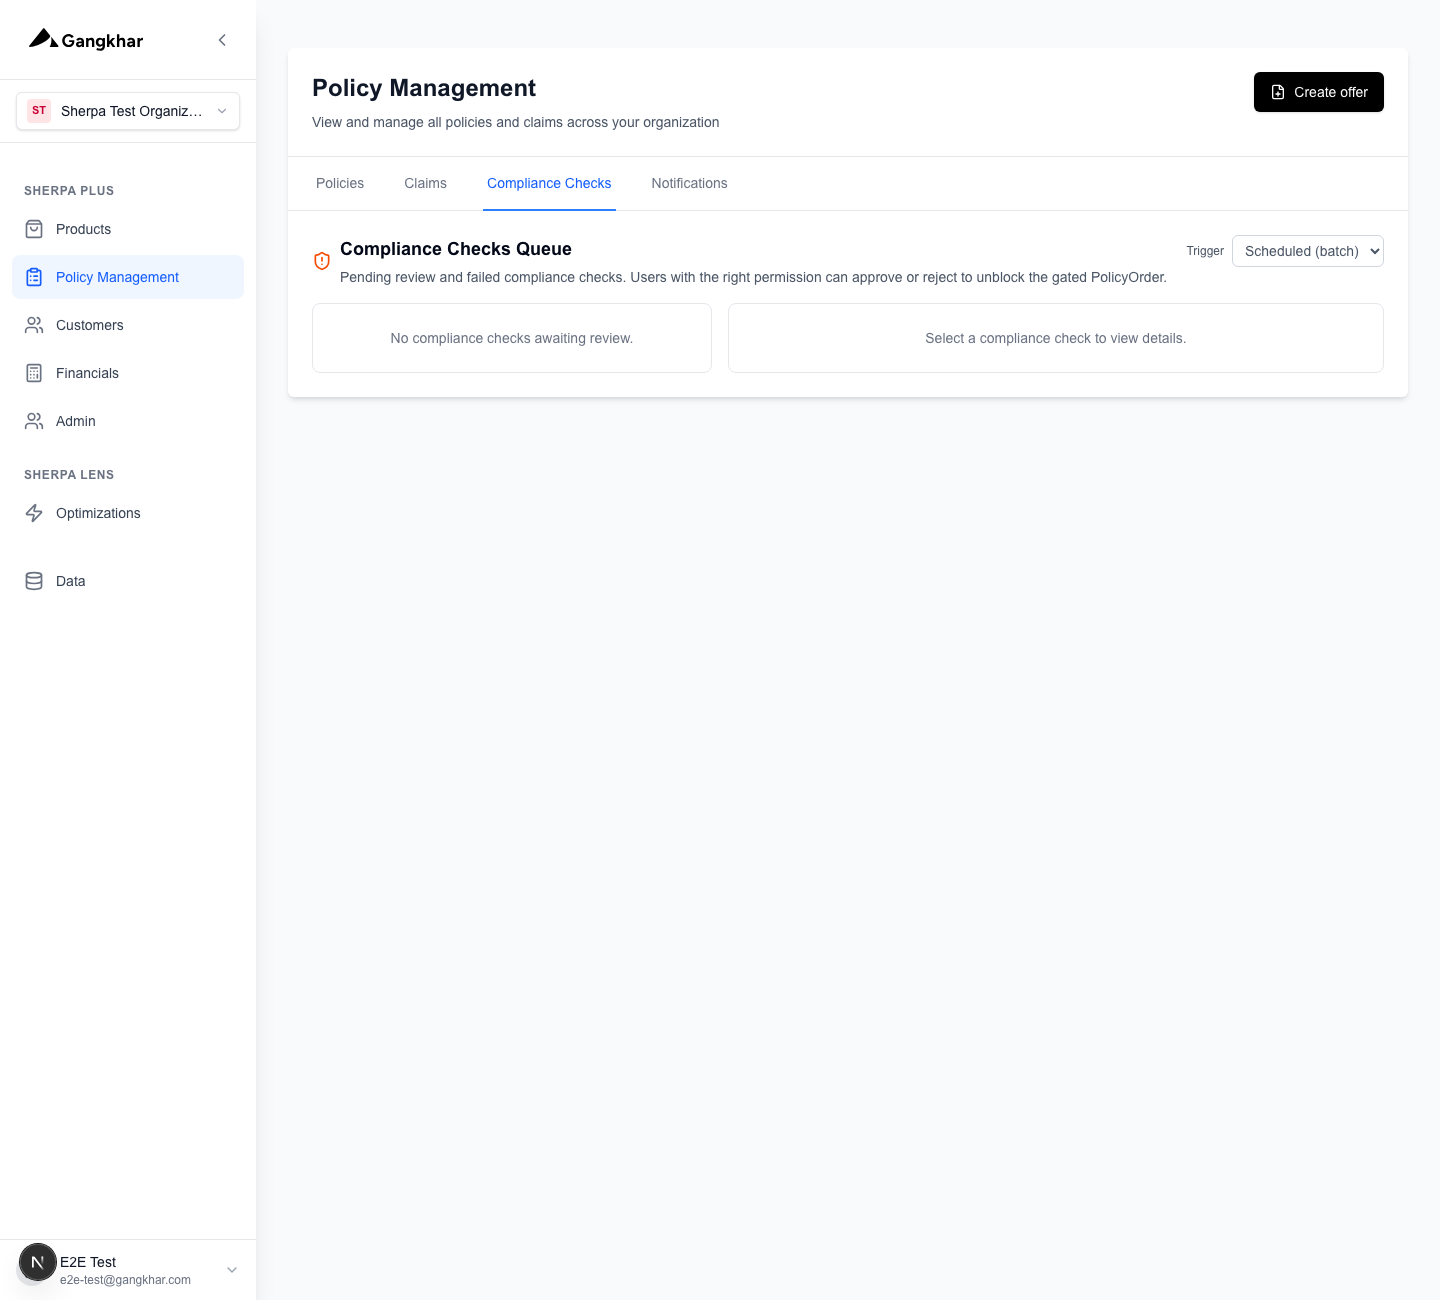
Task: Expand the E2E Test user menu chevron
Action: [x=232, y=1270]
